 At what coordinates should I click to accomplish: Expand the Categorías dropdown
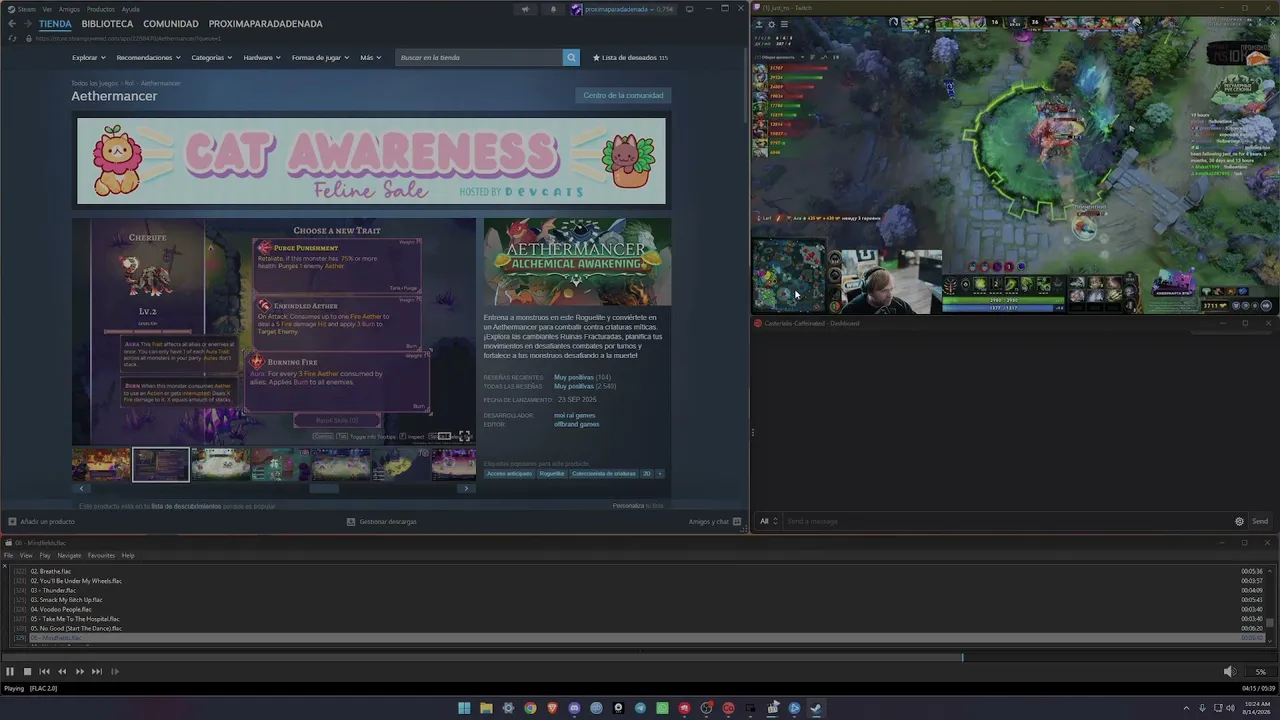click(212, 58)
